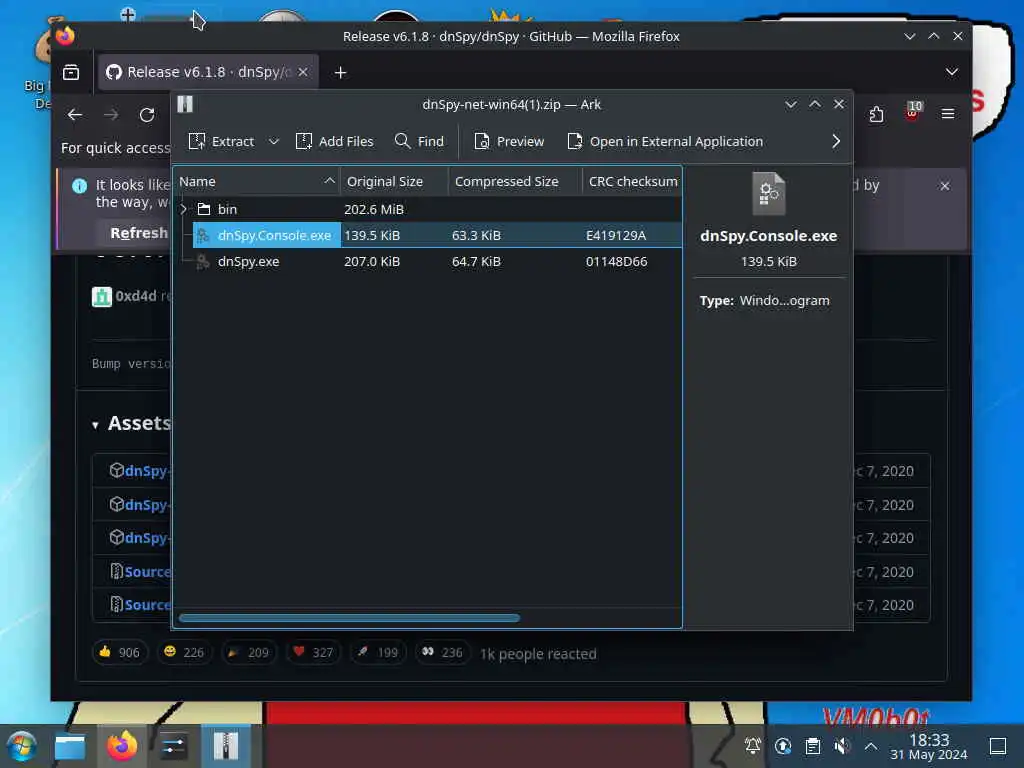This screenshot has width=1024, height=768.
Task: Click Ark archive icon in taskbar
Action: point(226,746)
